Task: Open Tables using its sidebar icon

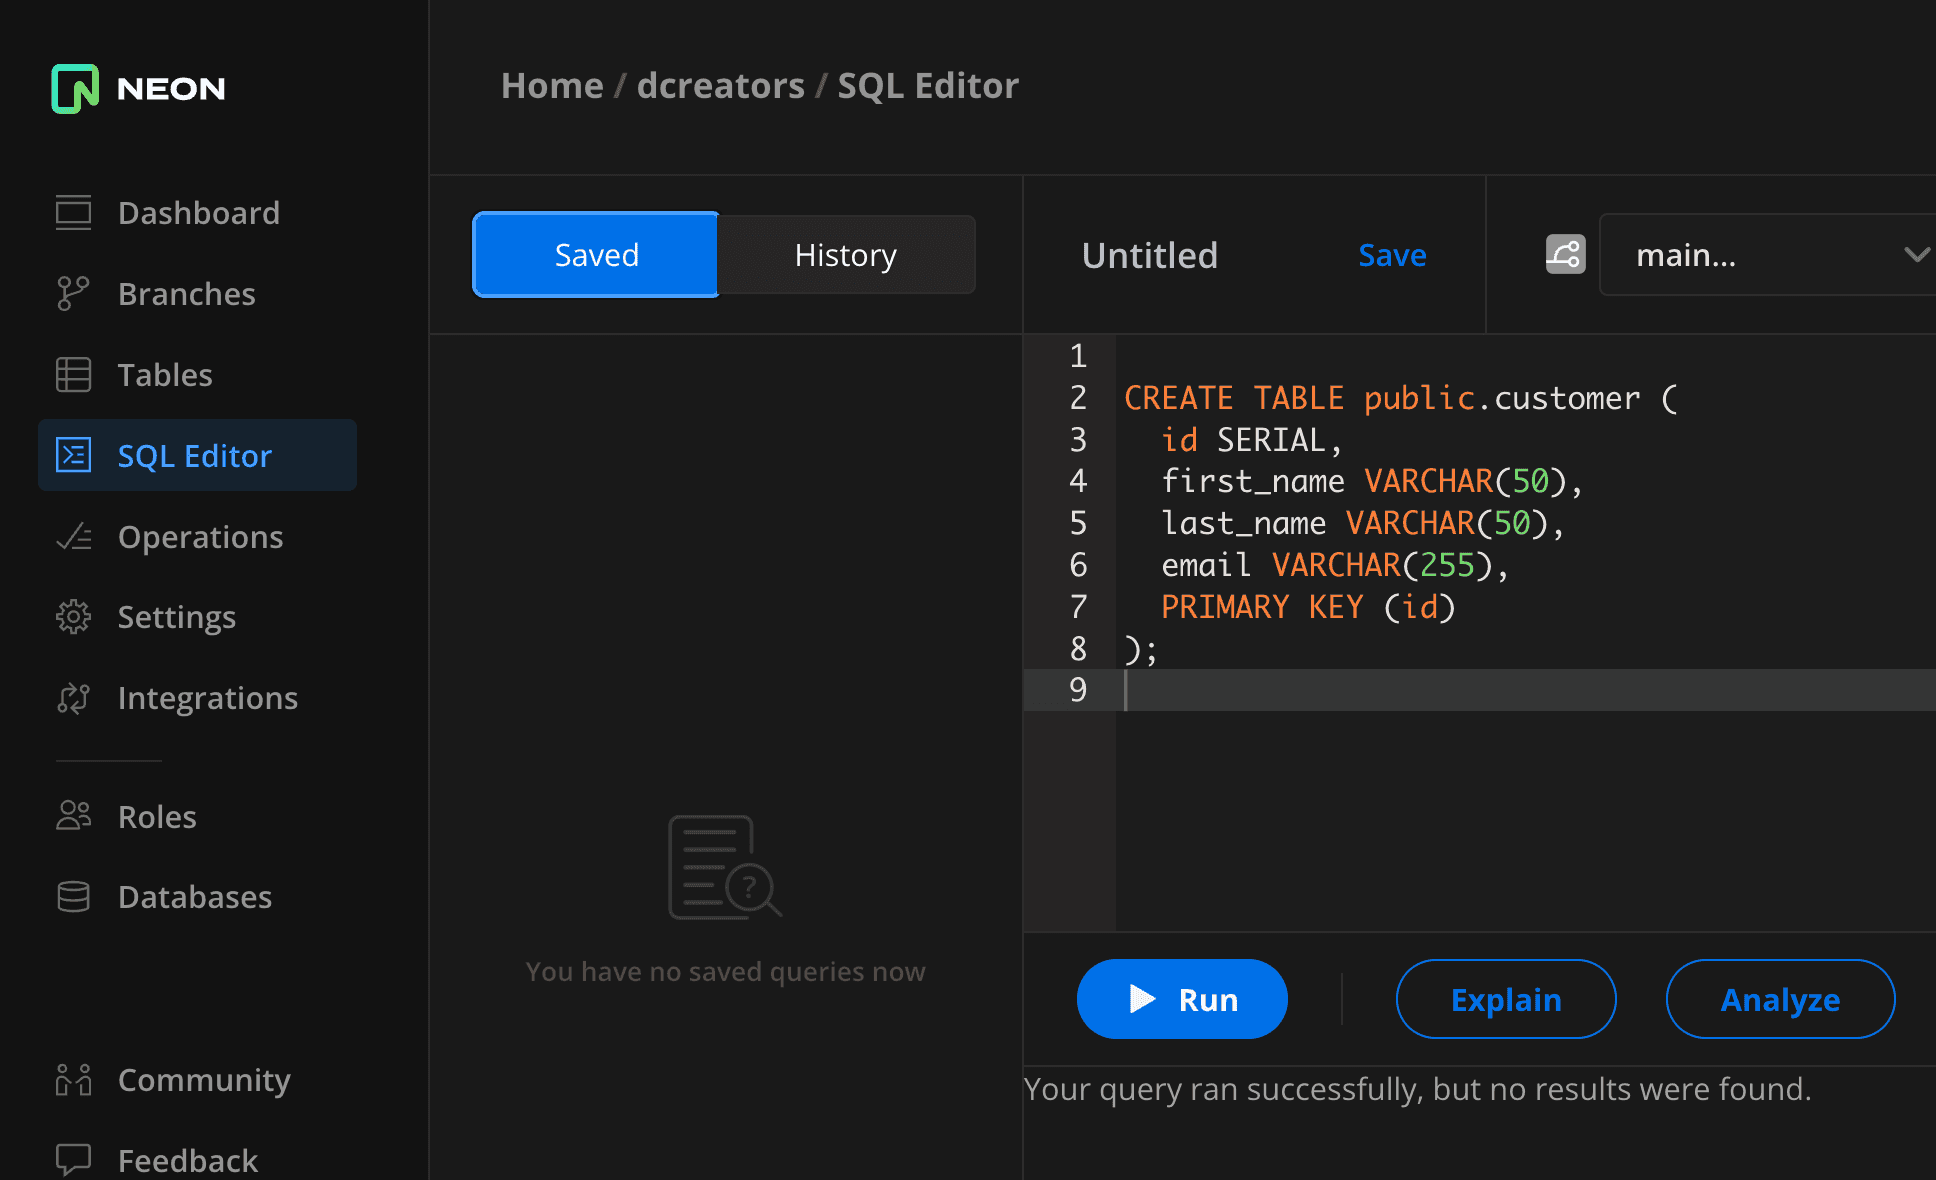Action: [73, 374]
